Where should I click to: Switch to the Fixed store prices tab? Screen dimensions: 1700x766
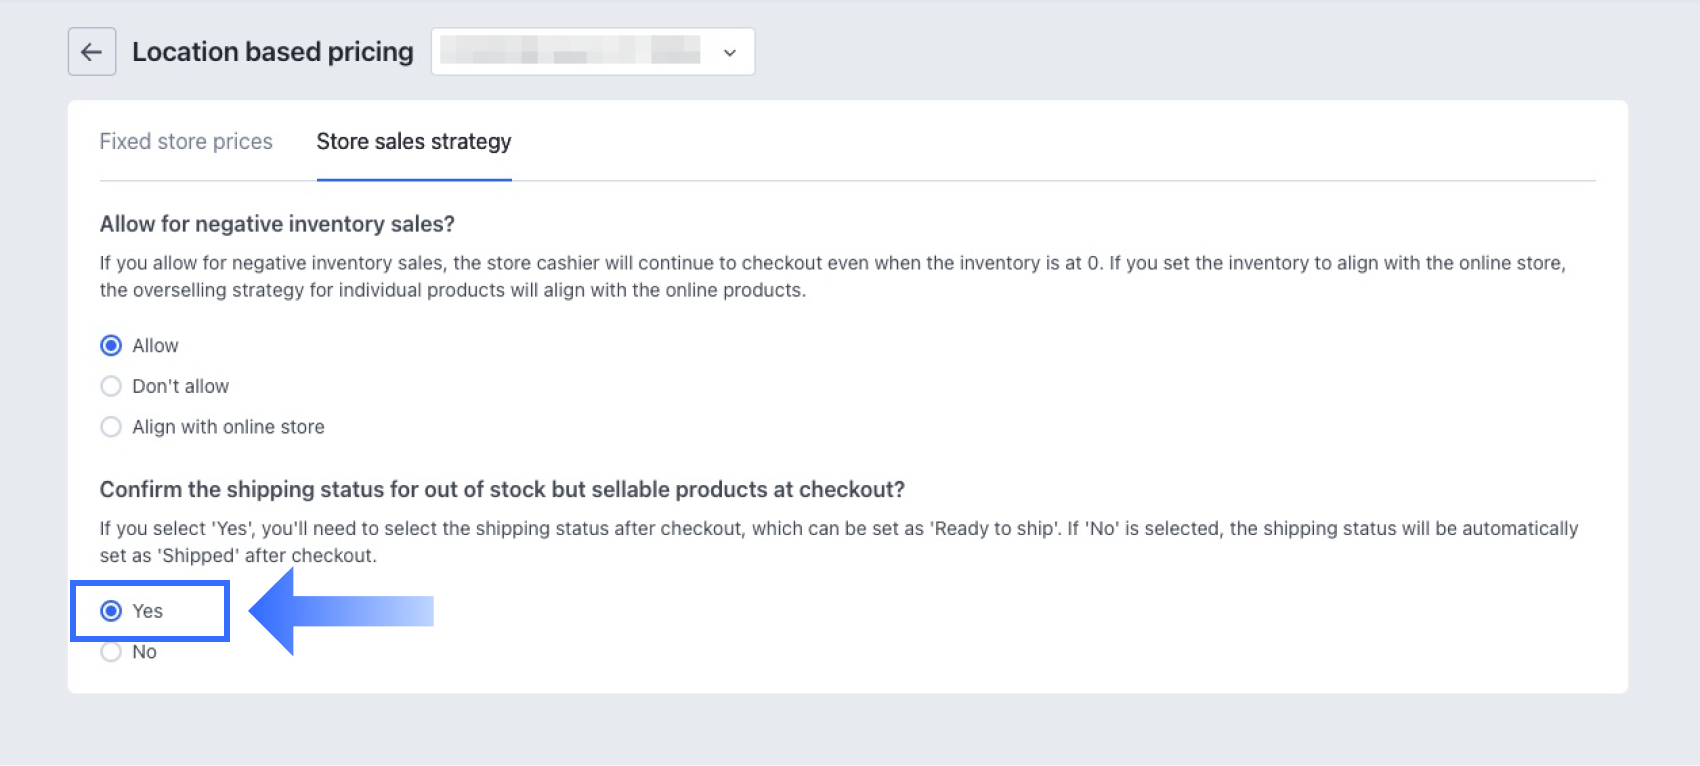point(186,142)
